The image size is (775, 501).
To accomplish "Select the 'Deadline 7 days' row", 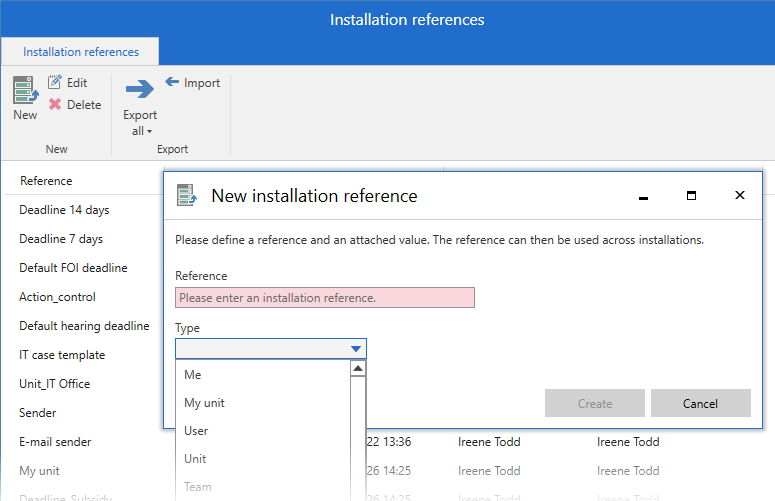I will [61, 239].
